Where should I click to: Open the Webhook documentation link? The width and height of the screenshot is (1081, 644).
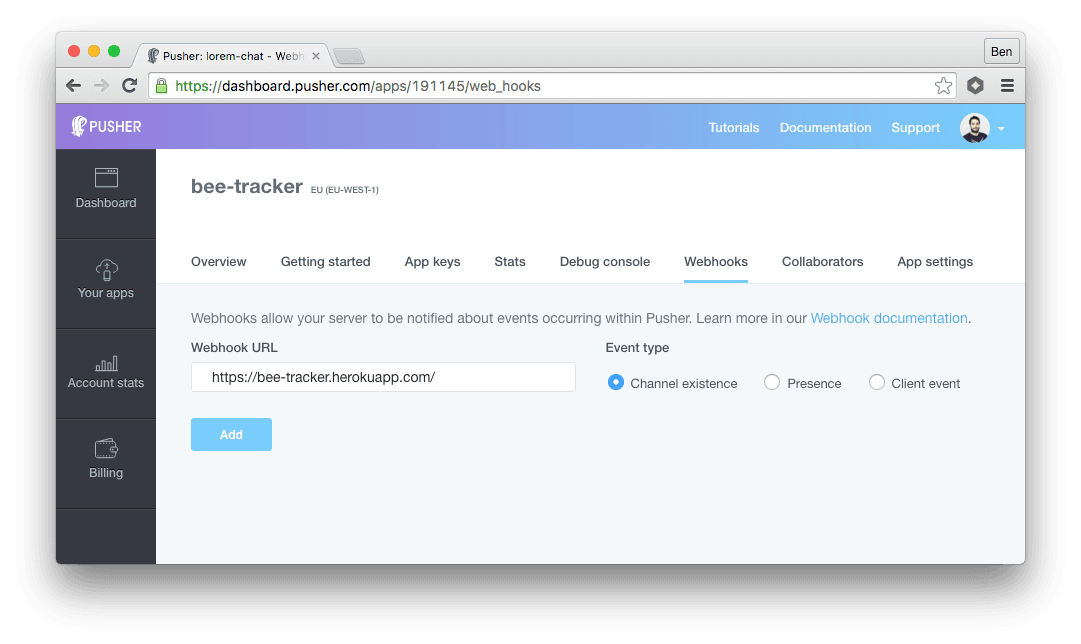point(889,317)
